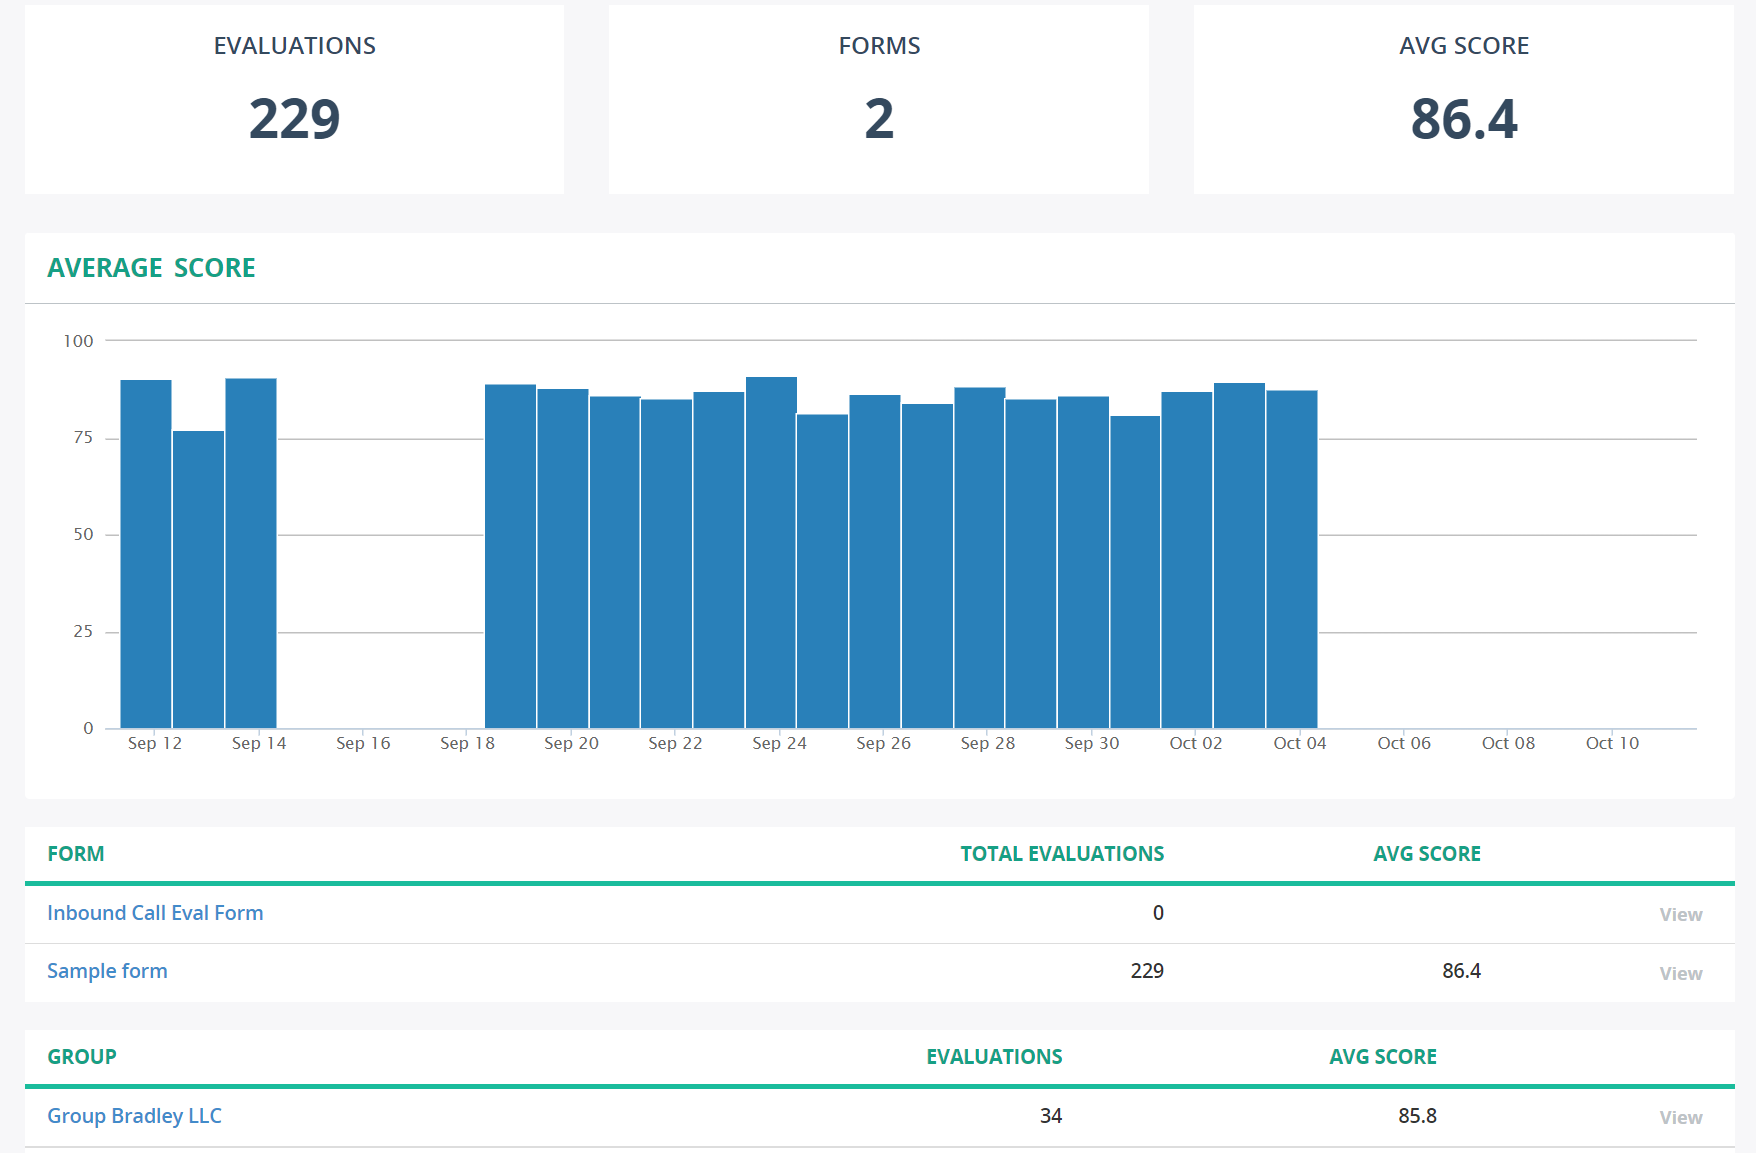Click View for Sample form row
This screenshot has height=1153, width=1756.
coord(1680,973)
